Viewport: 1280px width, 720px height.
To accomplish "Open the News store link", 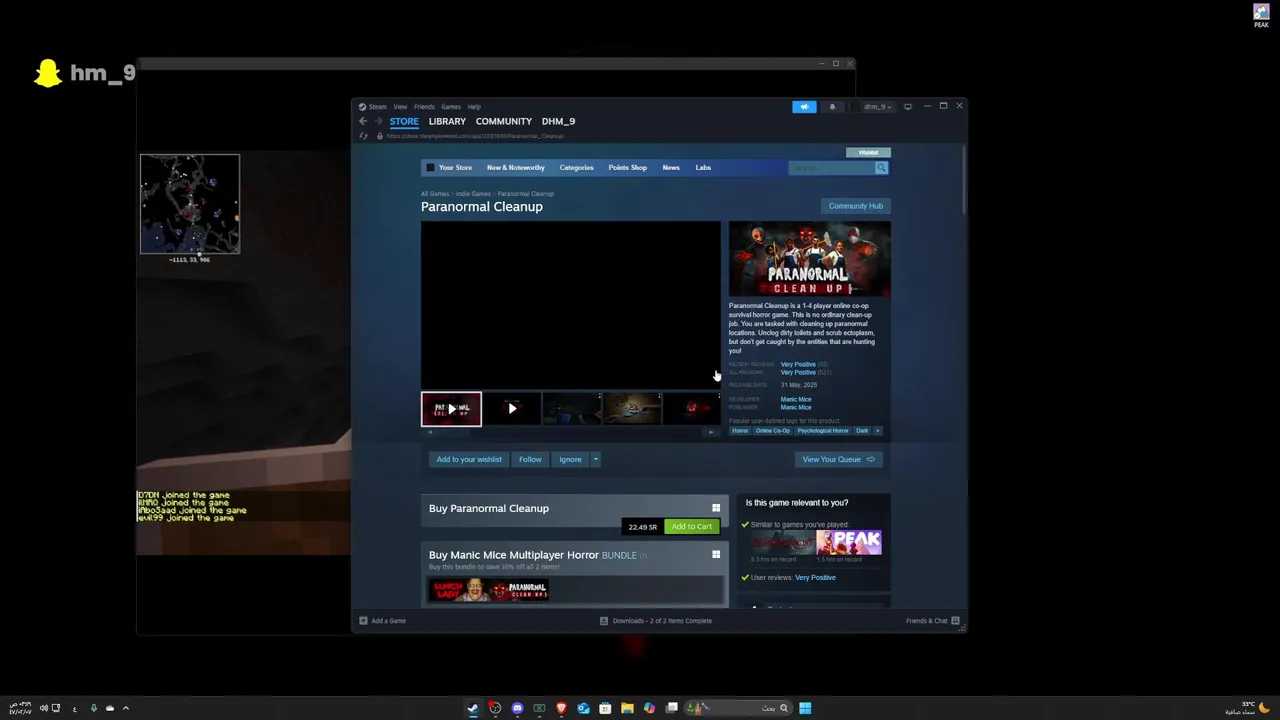I will pyautogui.click(x=671, y=168).
